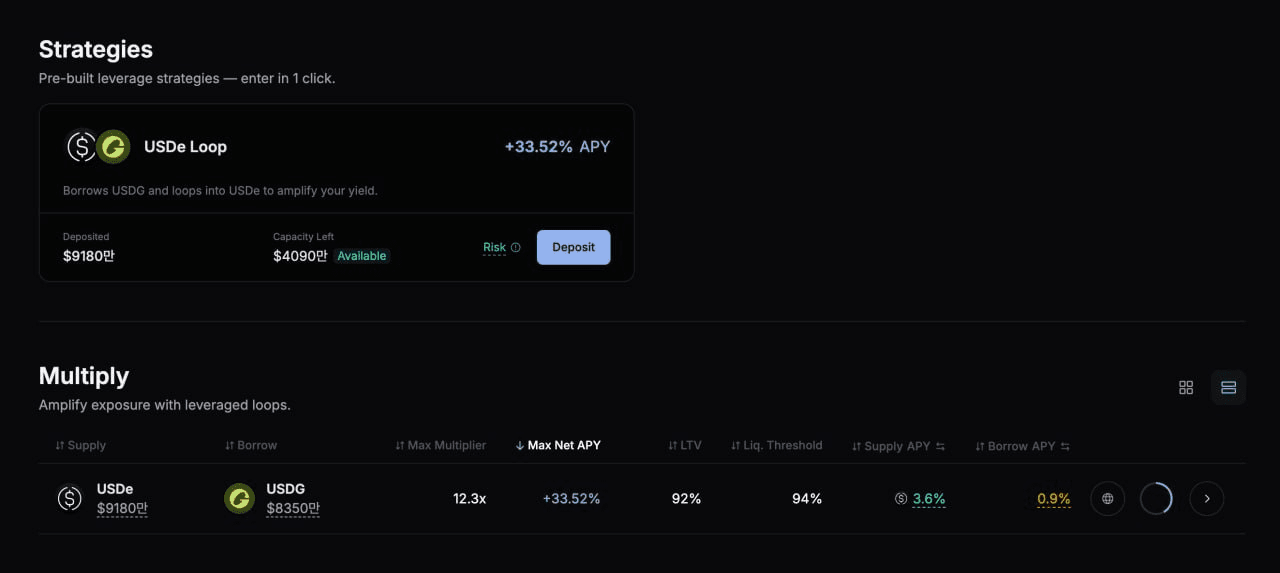Sort table by Max Multiplier
The height and width of the screenshot is (573, 1280).
click(x=440, y=445)
